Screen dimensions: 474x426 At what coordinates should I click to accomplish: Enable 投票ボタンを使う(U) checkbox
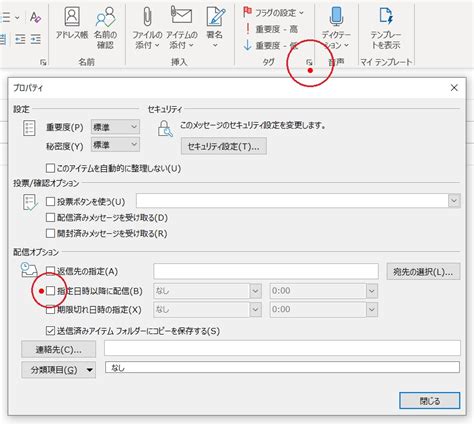(x=50, y=201)
